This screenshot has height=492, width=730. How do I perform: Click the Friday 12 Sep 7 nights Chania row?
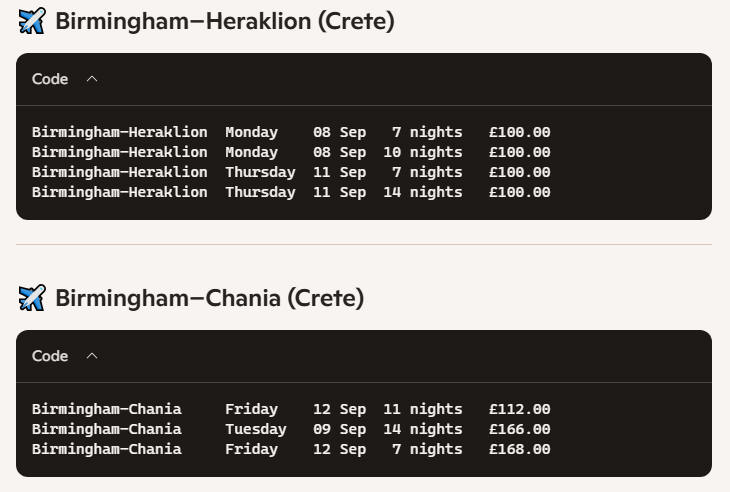[291, 449]
